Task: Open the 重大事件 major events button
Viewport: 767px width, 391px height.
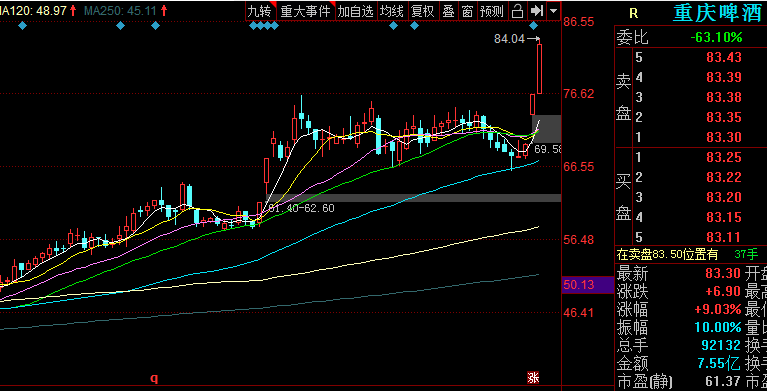Action: coord(305,11)
